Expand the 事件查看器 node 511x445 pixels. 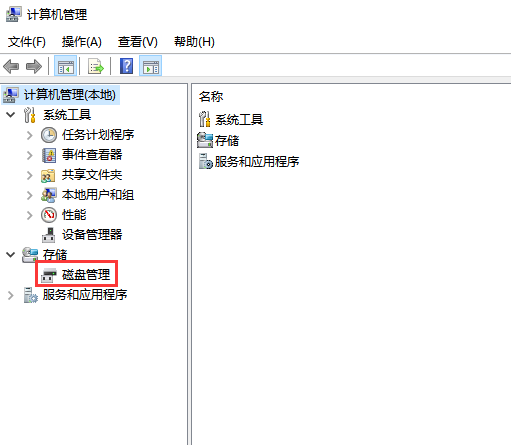pos(30,155)
